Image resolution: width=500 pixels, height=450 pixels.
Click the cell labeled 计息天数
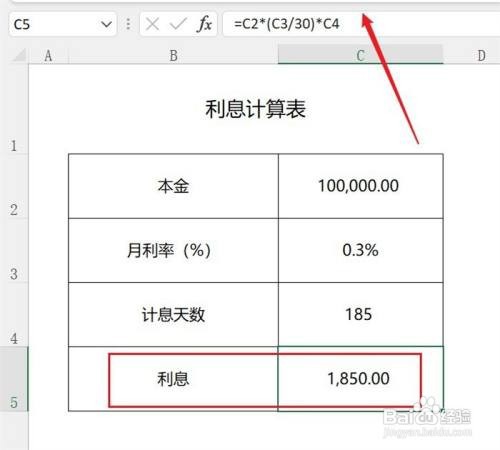(173, 315)
